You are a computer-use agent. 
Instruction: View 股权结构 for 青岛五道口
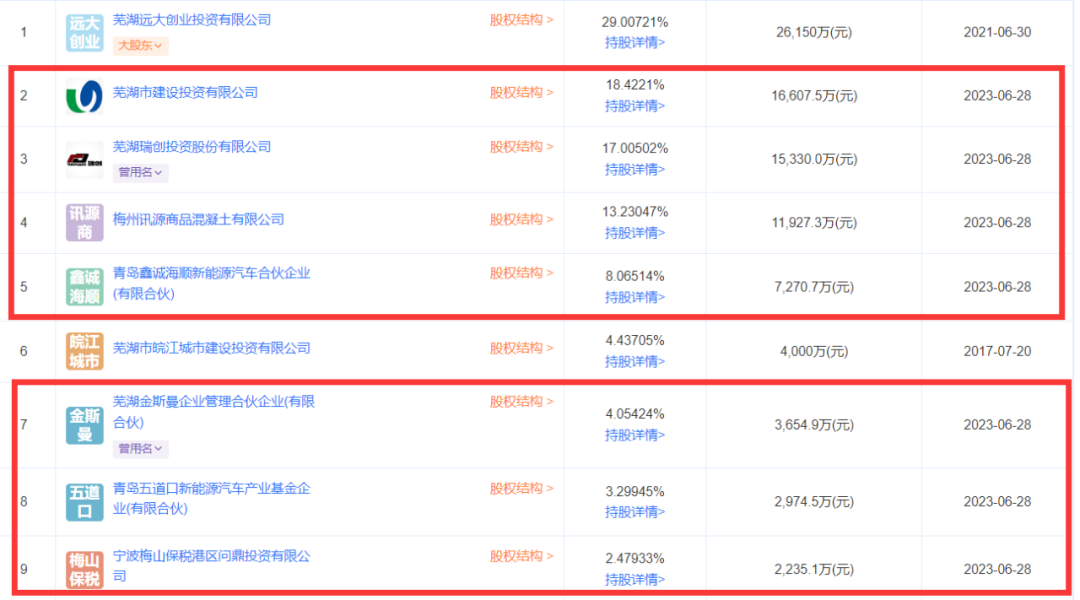click(521, 488)
